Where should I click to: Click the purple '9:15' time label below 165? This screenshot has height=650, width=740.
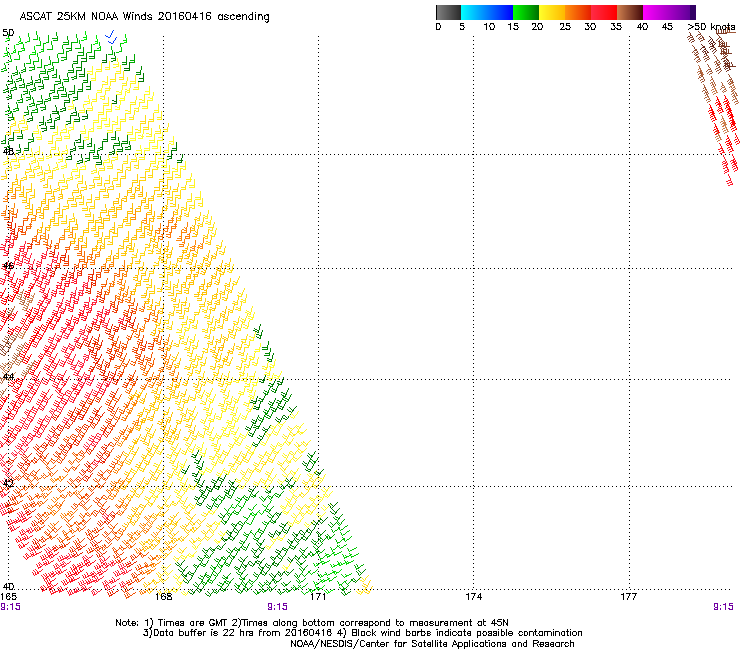pos(10,607)
